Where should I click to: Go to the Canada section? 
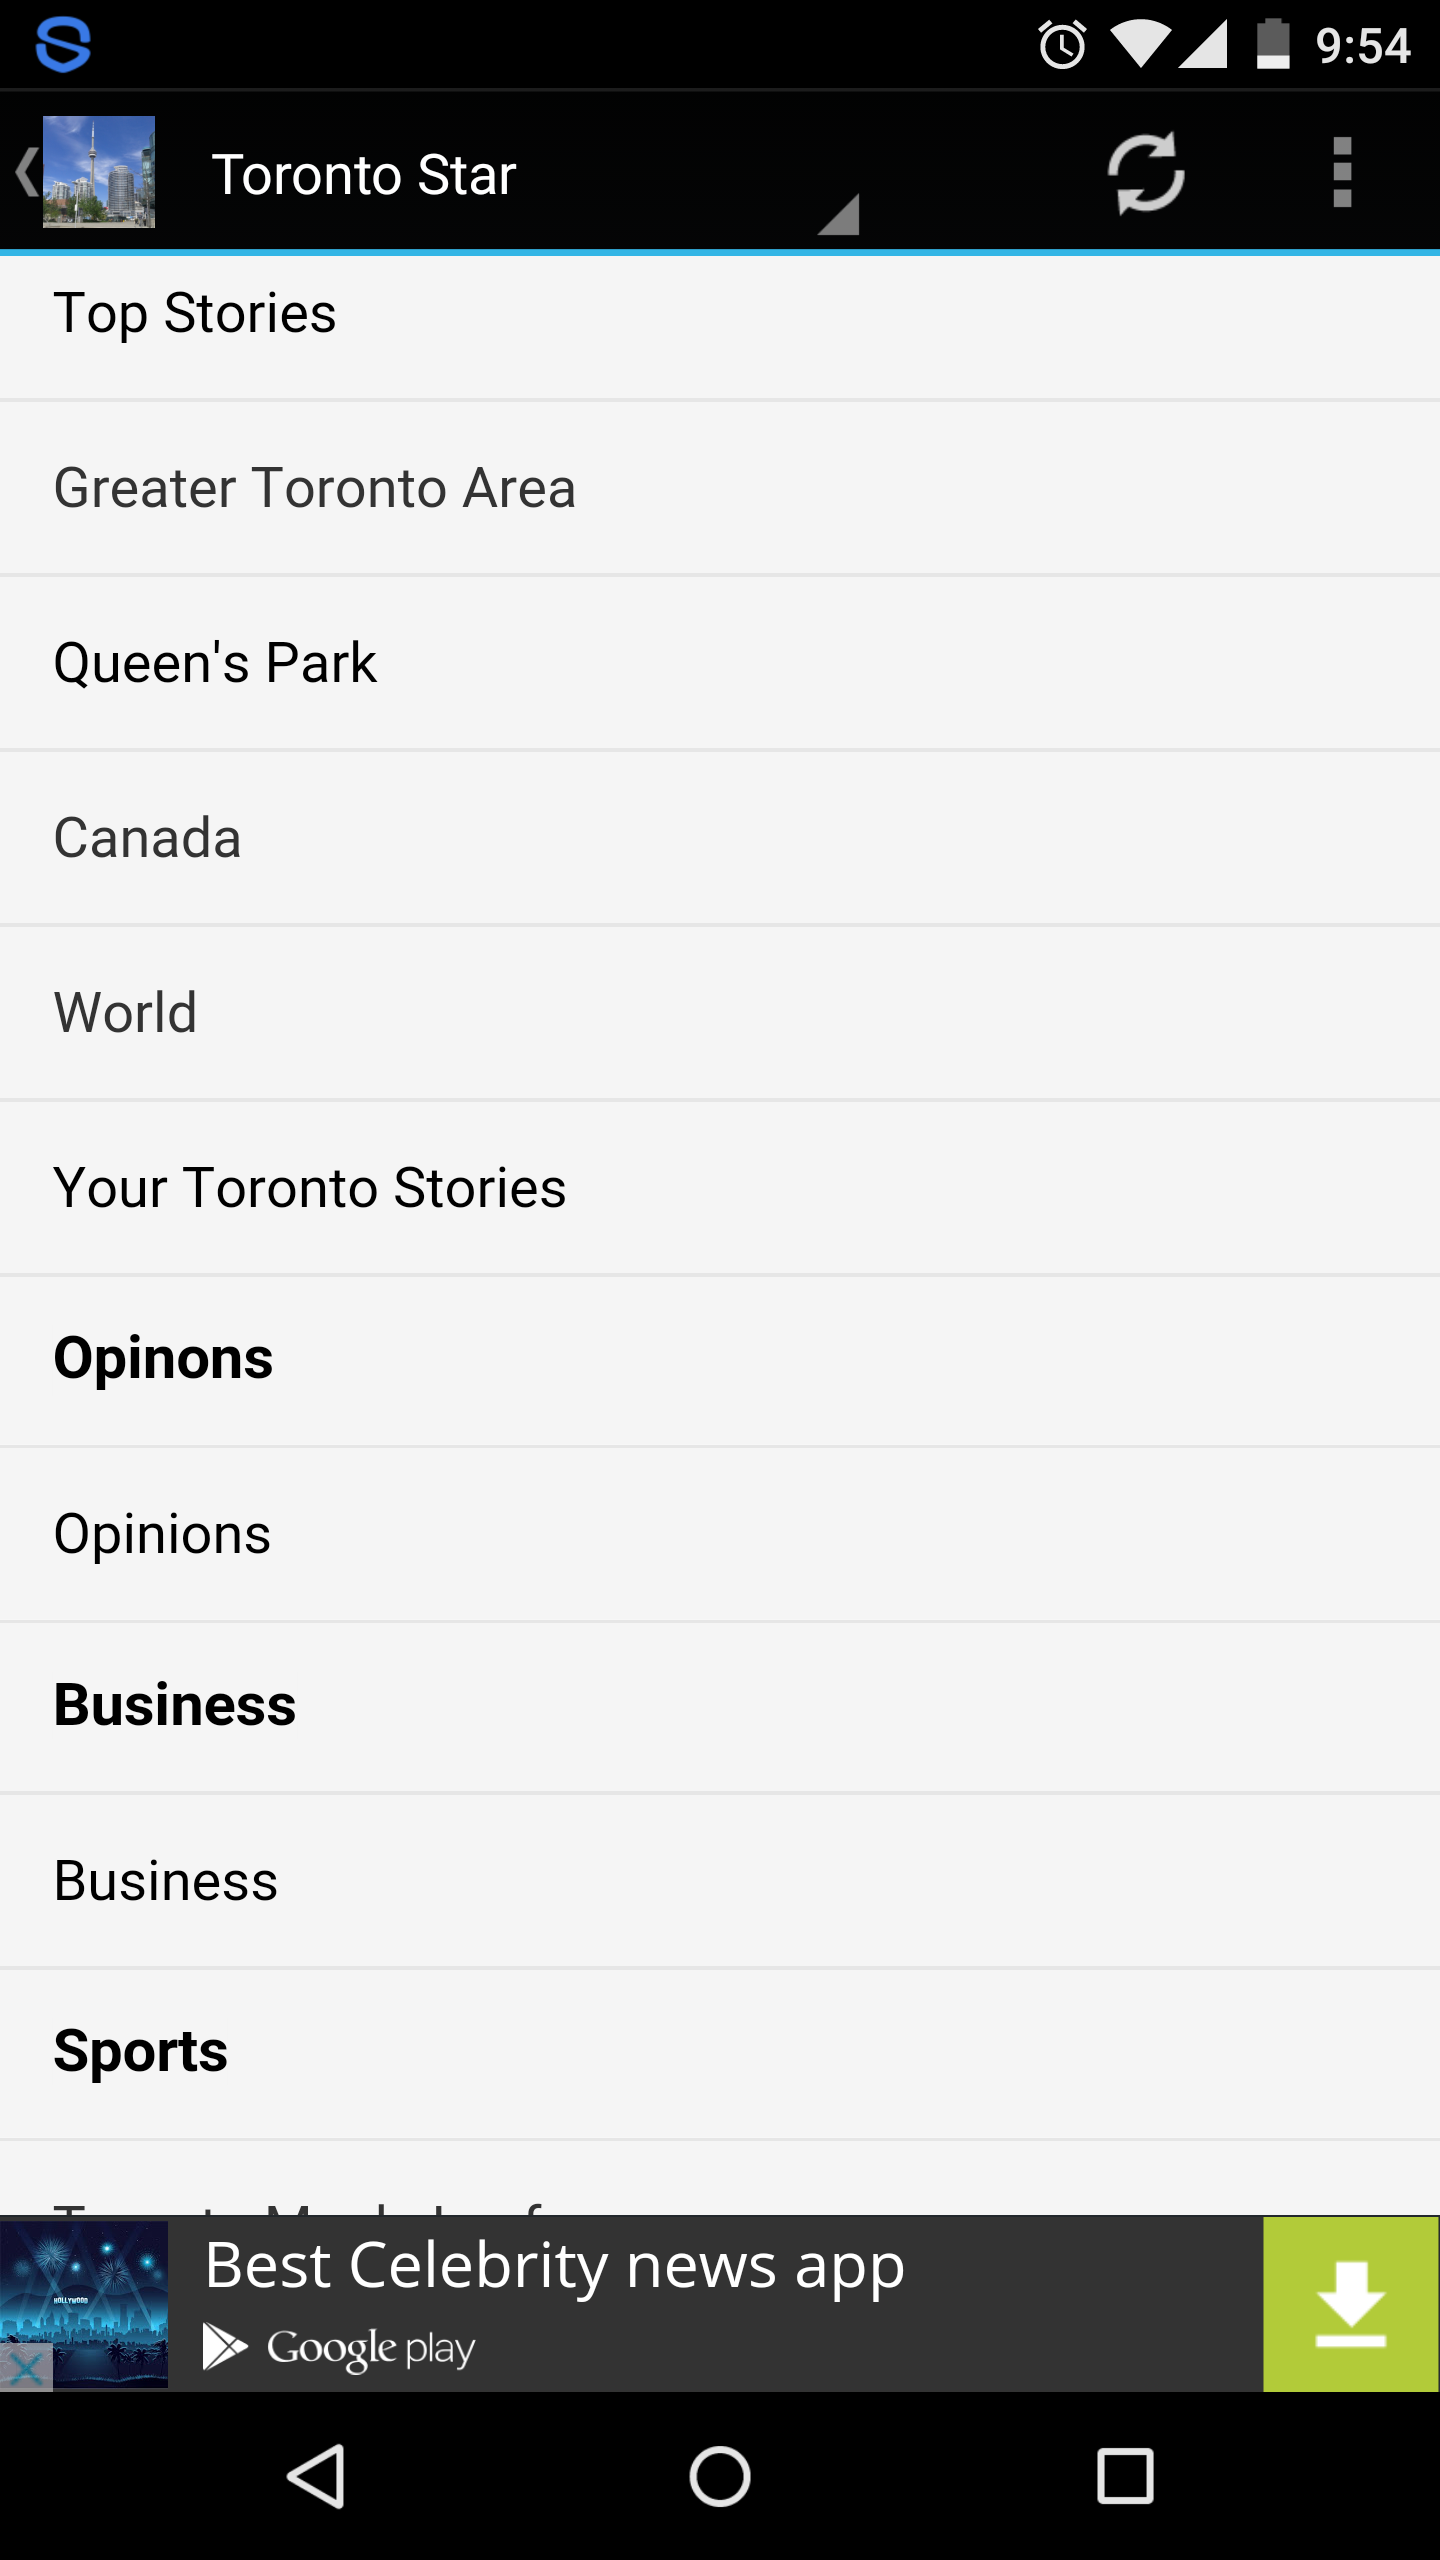tap(148, 838)
